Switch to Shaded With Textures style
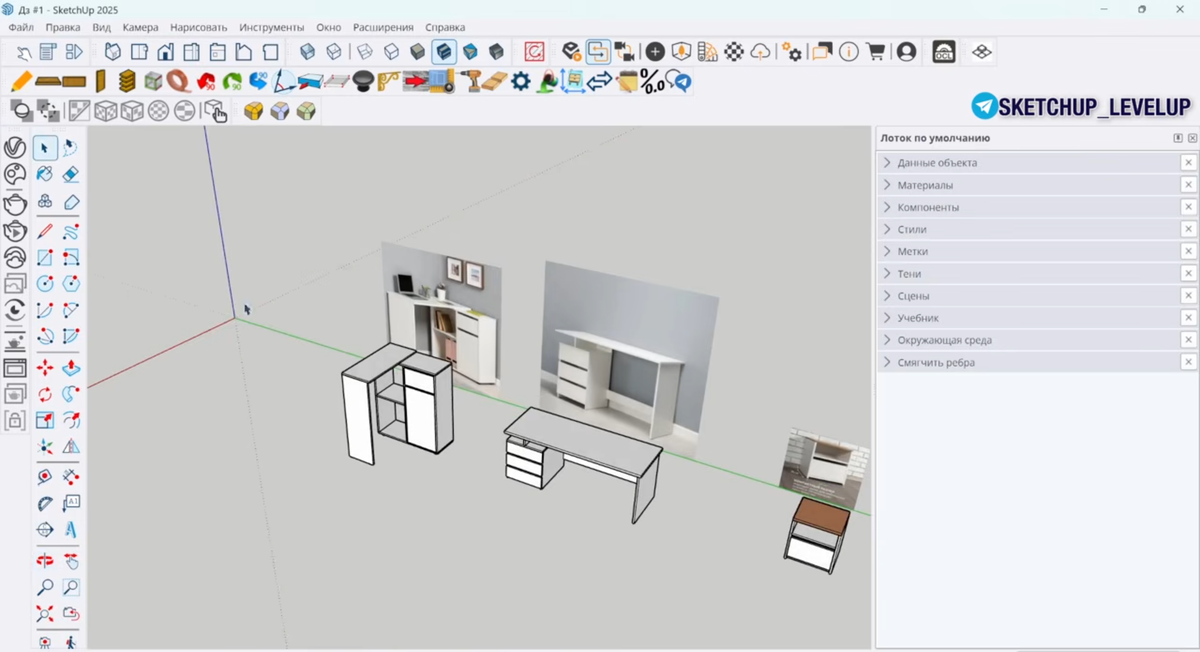 click(444, 52)
